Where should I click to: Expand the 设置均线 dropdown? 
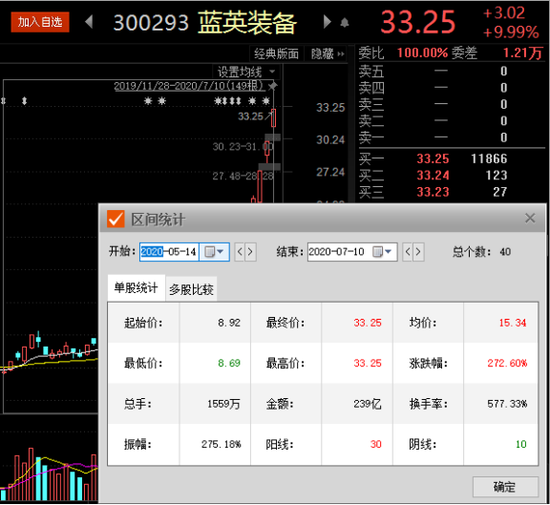246,72
